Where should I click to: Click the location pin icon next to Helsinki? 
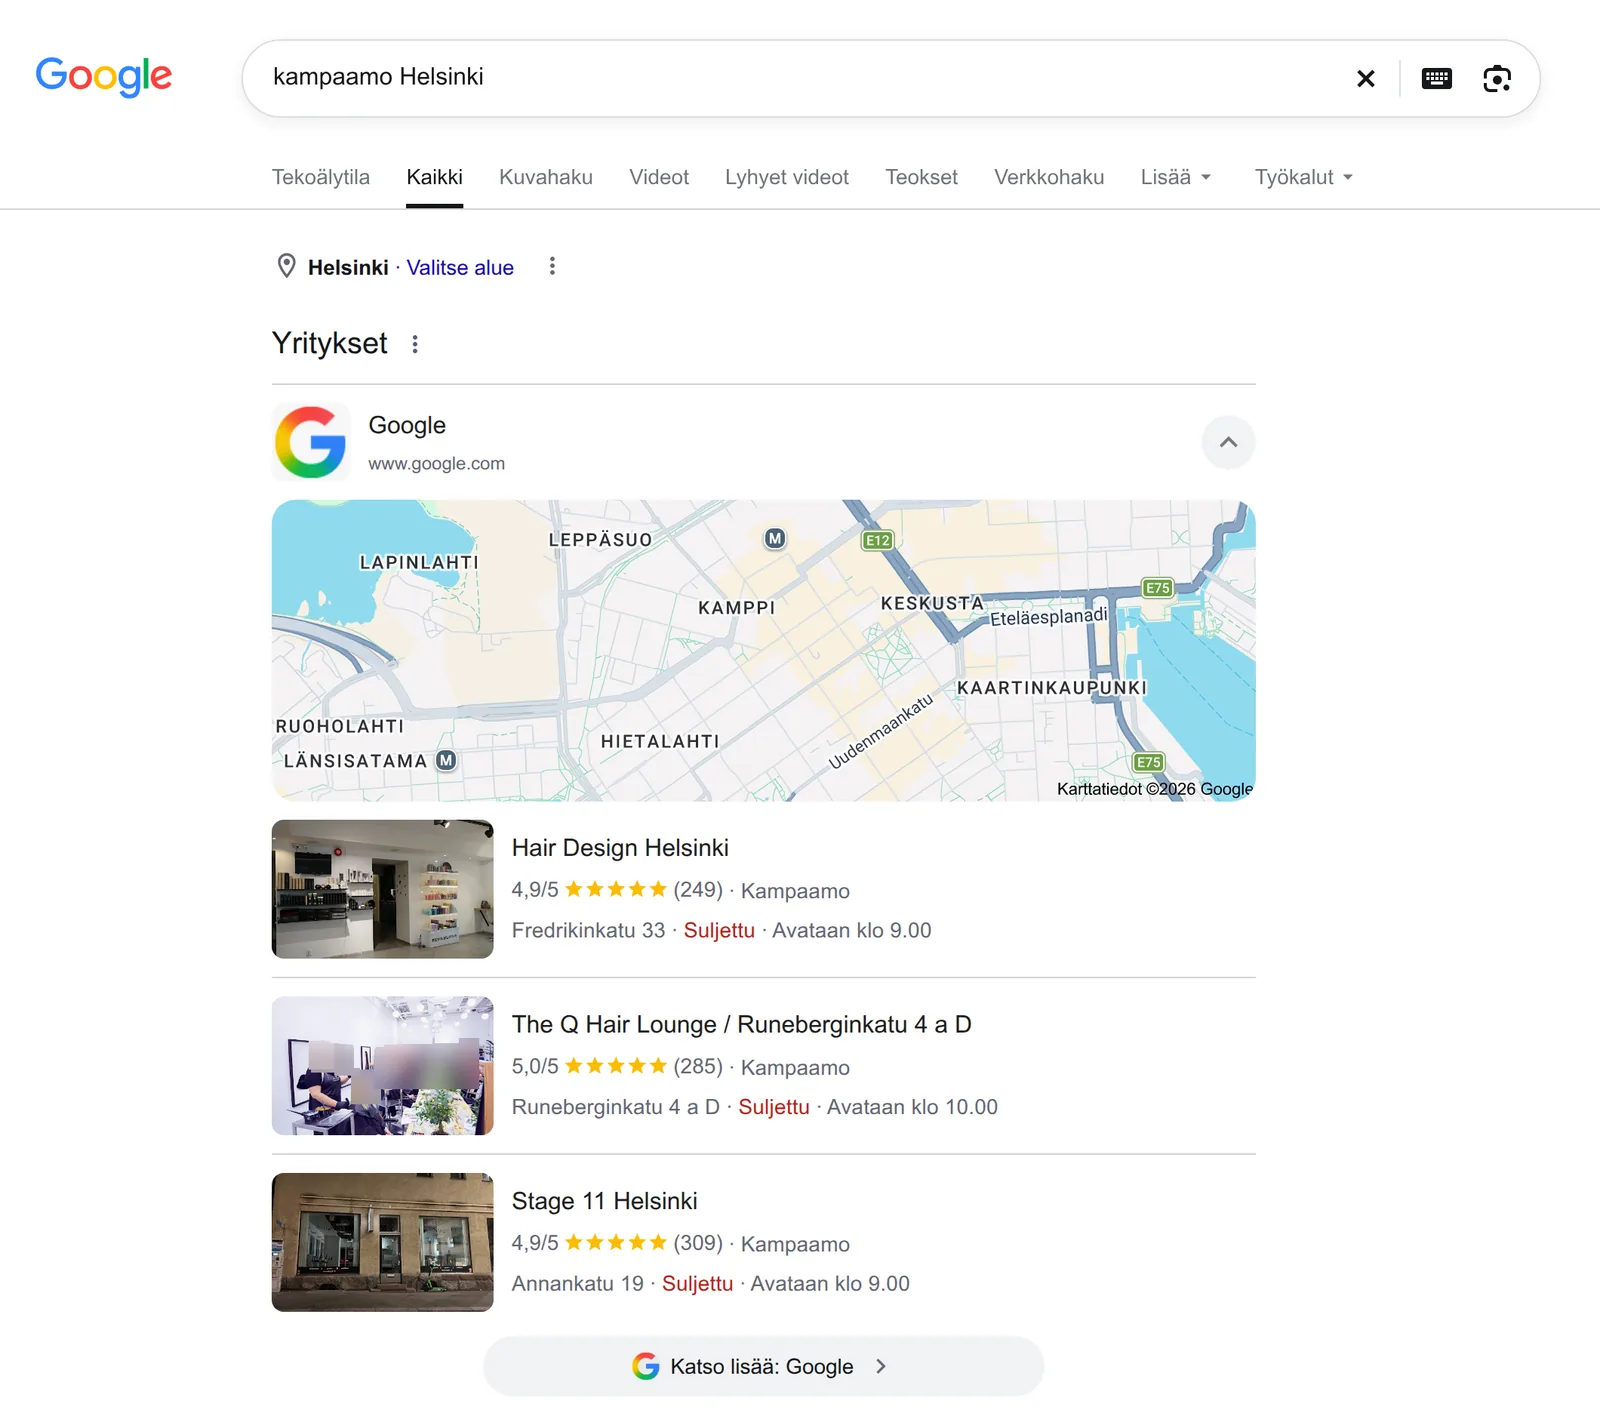pos(286,266)
